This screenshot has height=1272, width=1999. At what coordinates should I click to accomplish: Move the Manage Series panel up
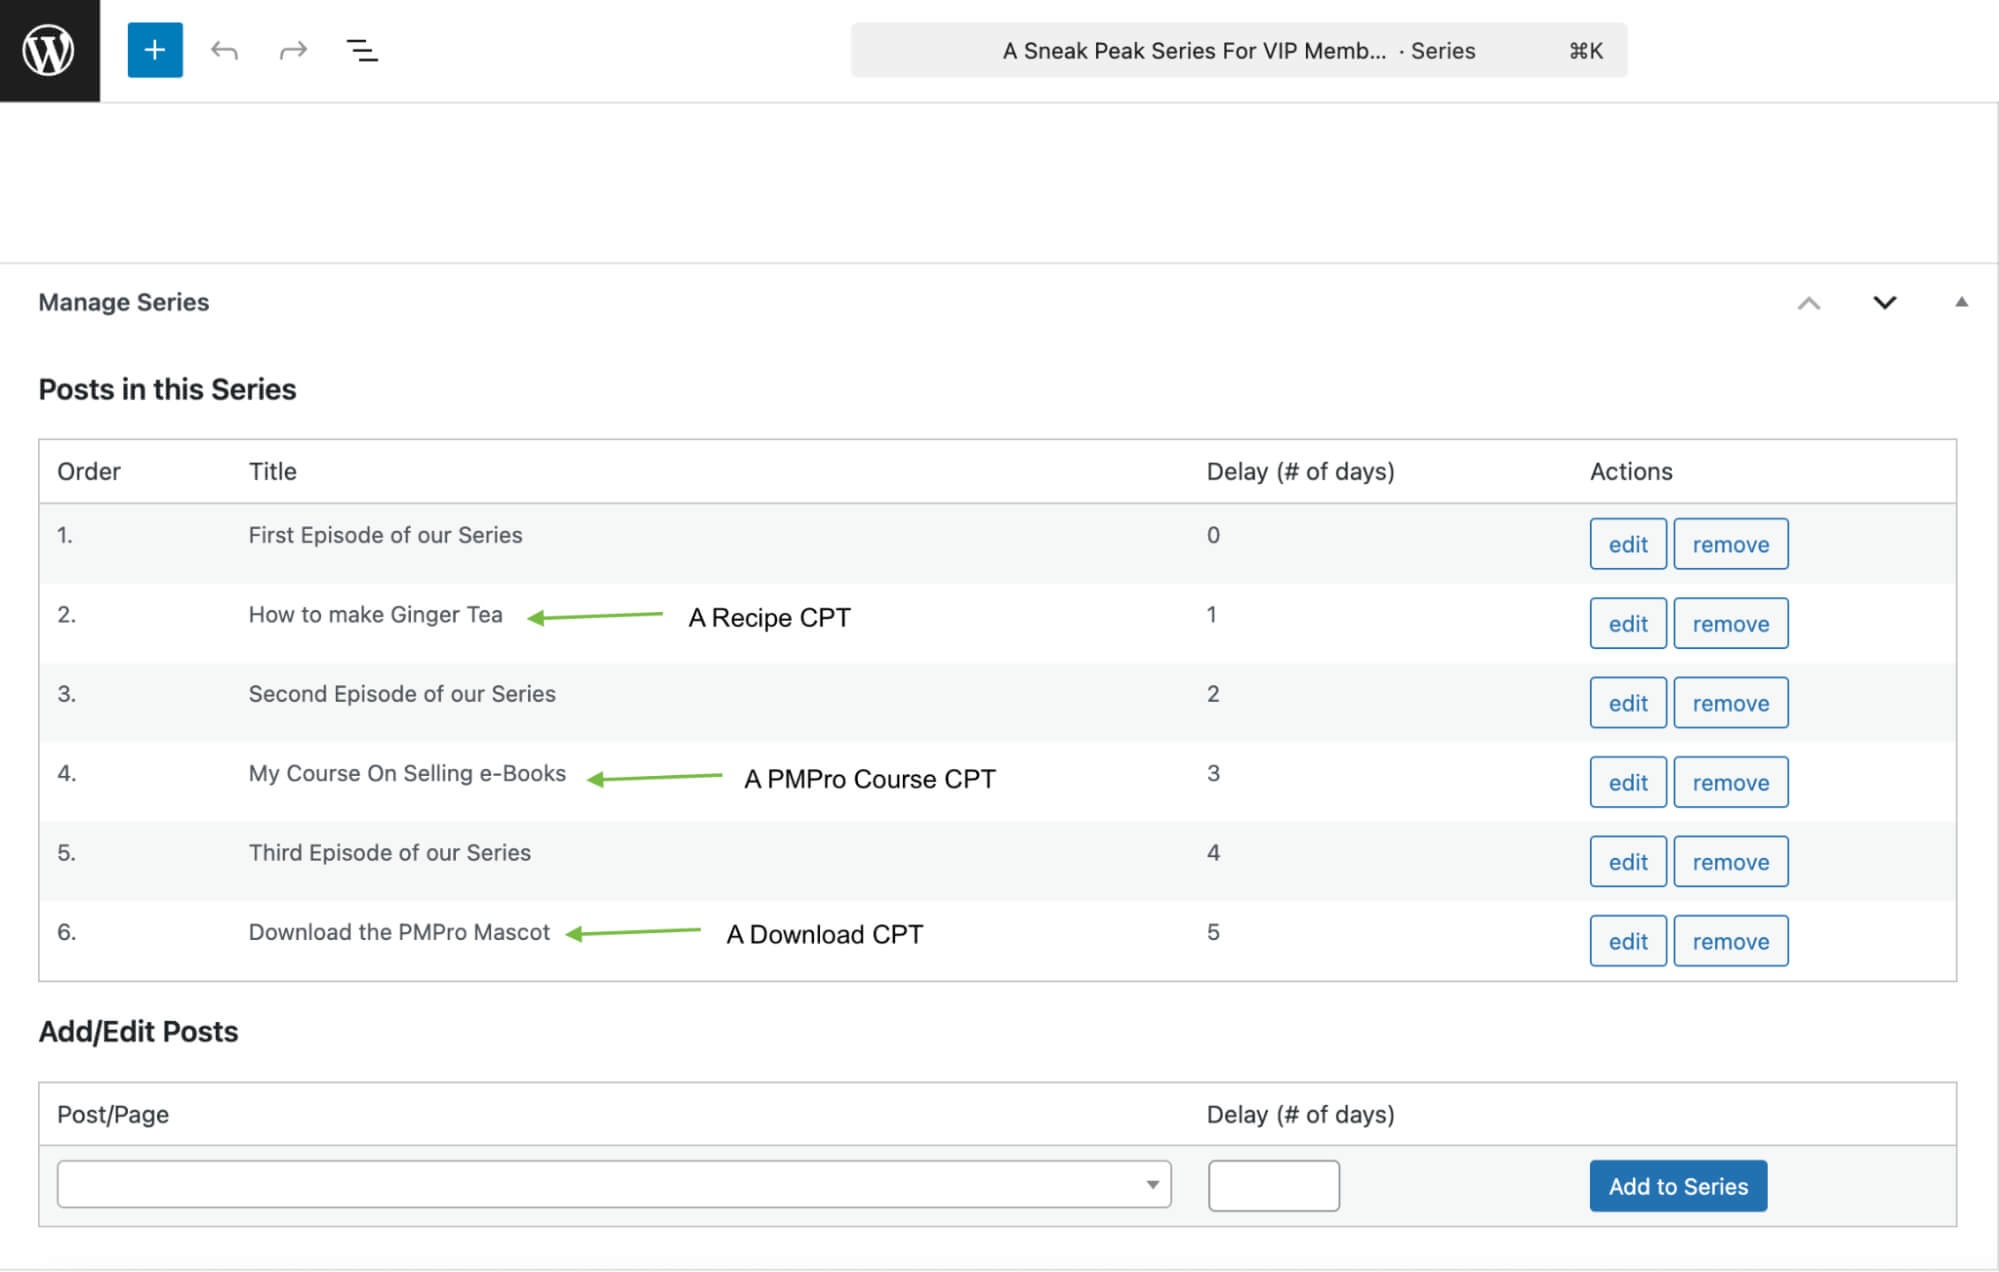point(1810,303)
